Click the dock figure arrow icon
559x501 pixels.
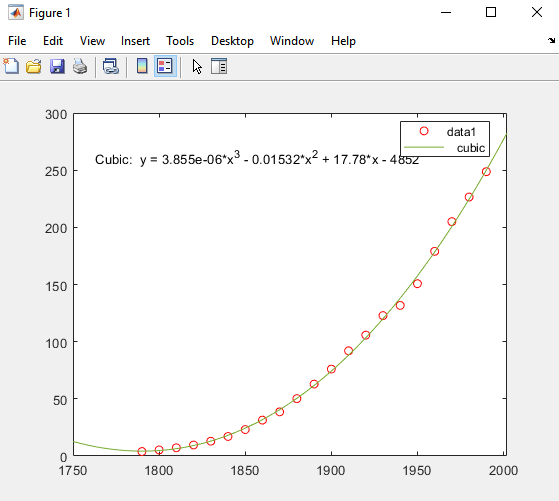click(x=552, y=41)
